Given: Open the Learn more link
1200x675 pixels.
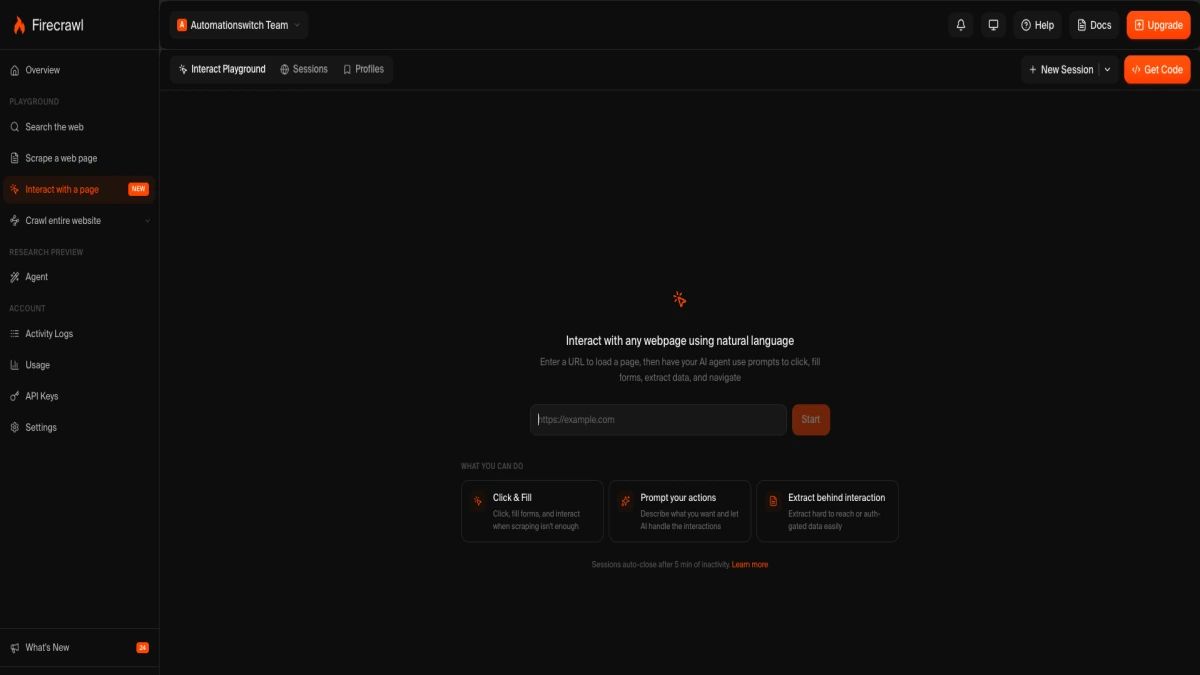Looking at the screenshot, I should tap(749, 564).
